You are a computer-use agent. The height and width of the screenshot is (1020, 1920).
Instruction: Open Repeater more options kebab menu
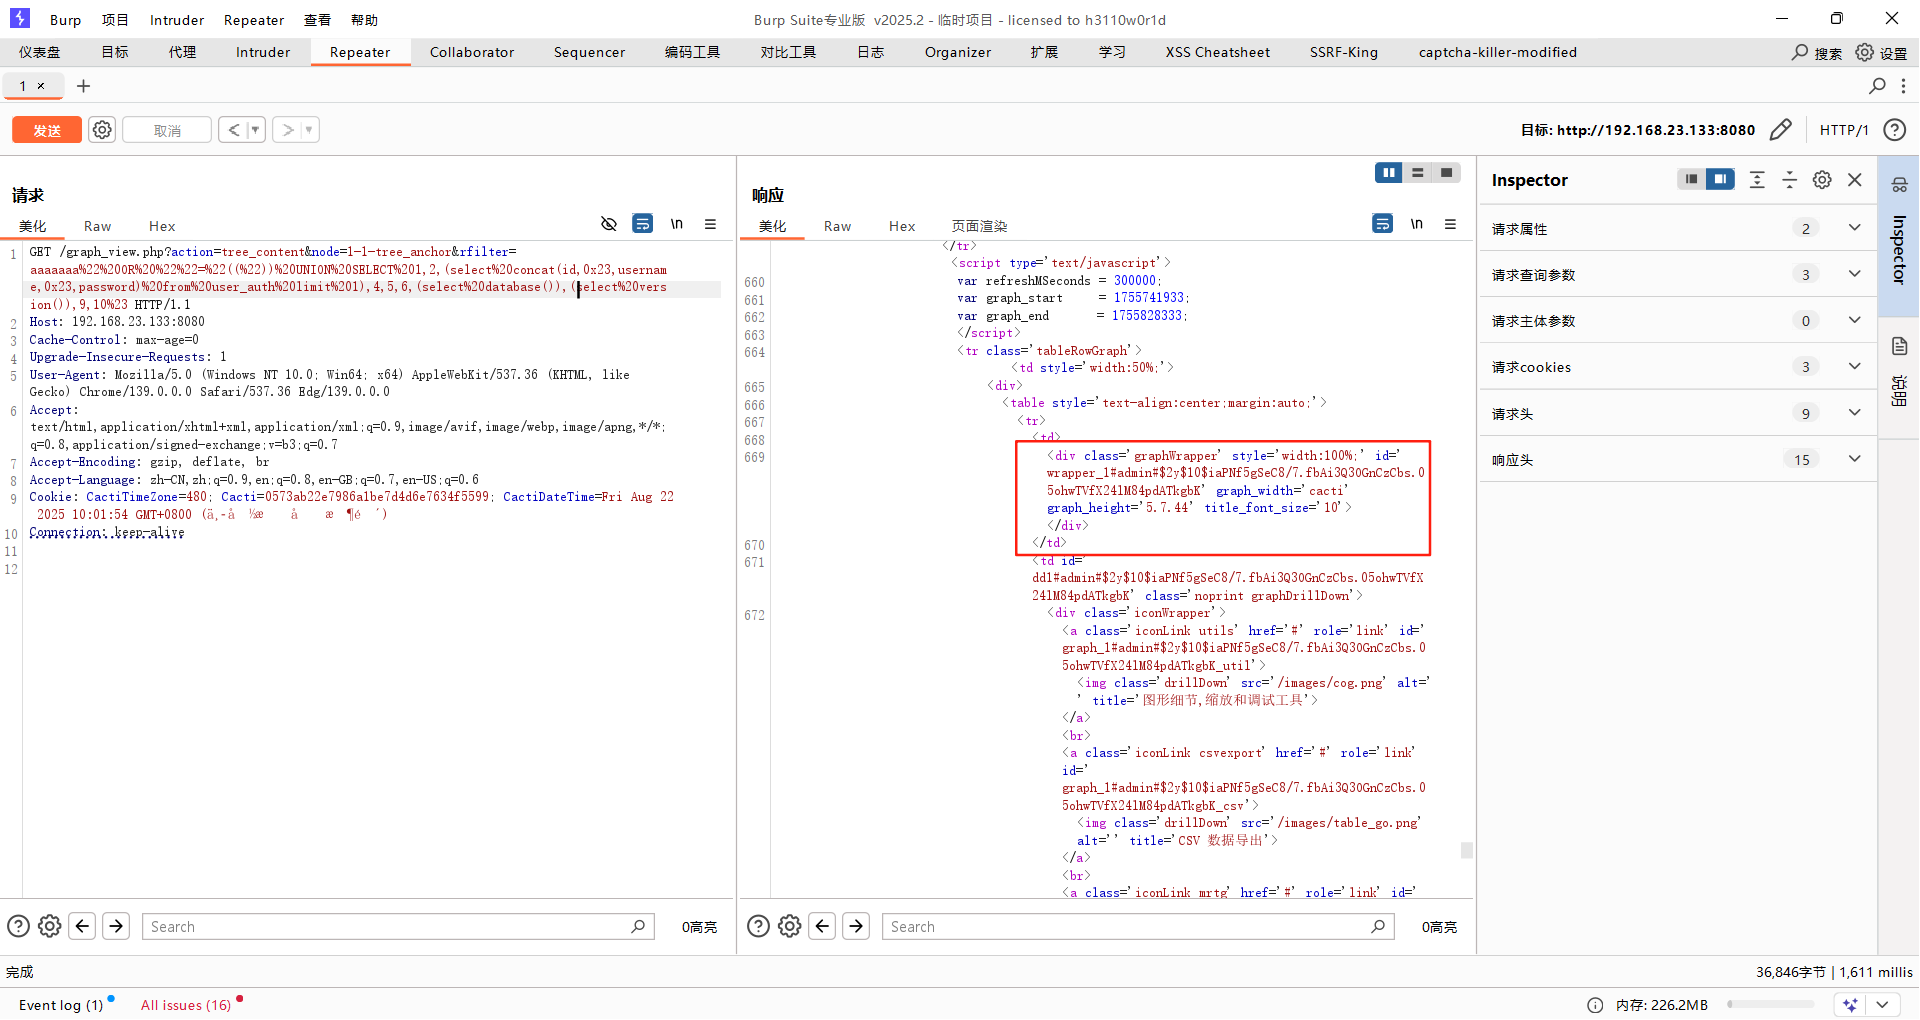[1903, 86]
